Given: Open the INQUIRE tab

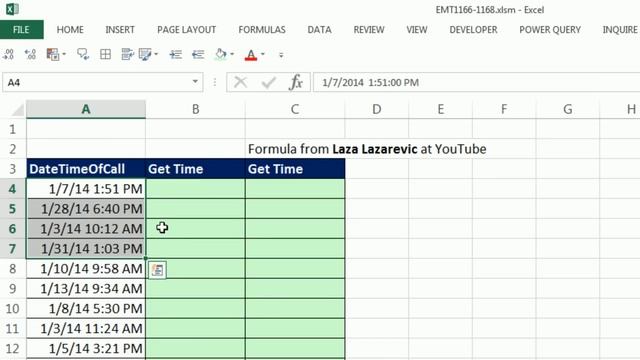Looking at the screenshot, I should (x=620, y=30).
